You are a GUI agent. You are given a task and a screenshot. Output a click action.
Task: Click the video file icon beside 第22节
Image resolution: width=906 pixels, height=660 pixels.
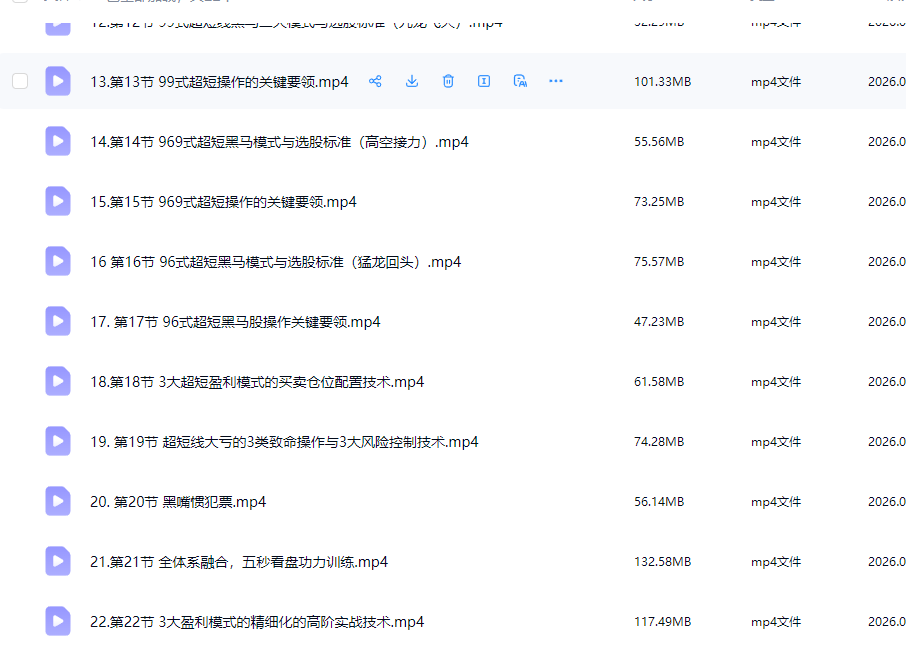pos(57,621)
